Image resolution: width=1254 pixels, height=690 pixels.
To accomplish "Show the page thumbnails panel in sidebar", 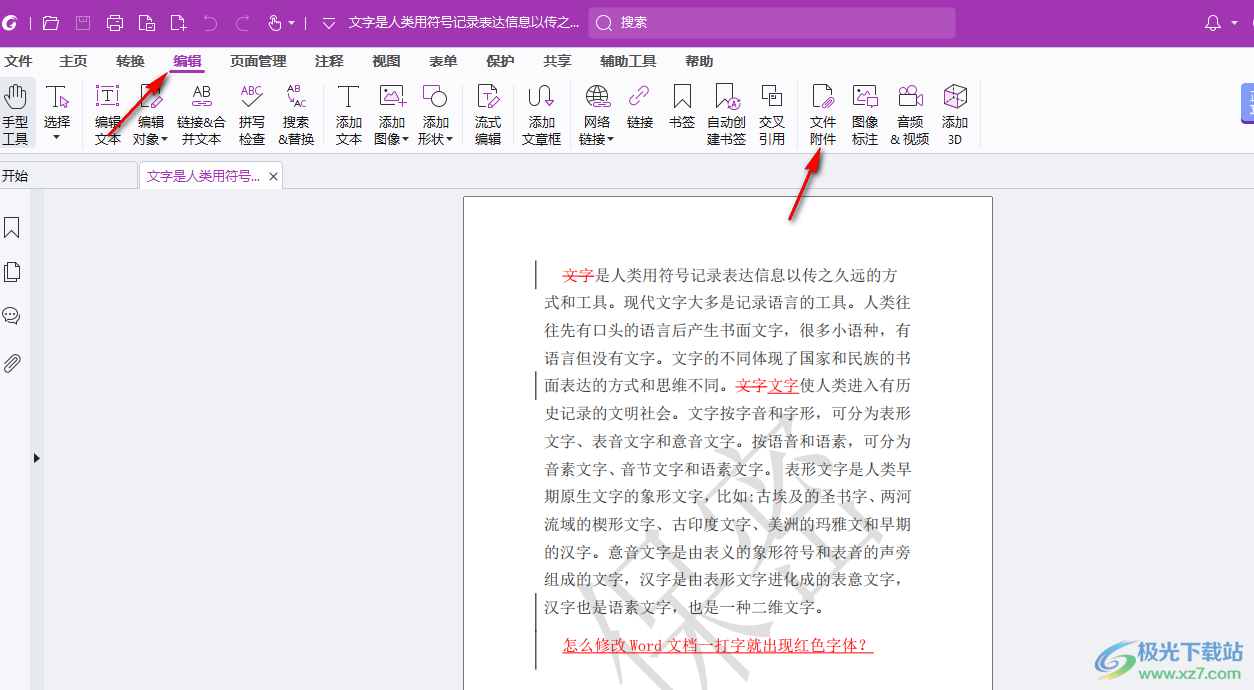I will [12, 272].
